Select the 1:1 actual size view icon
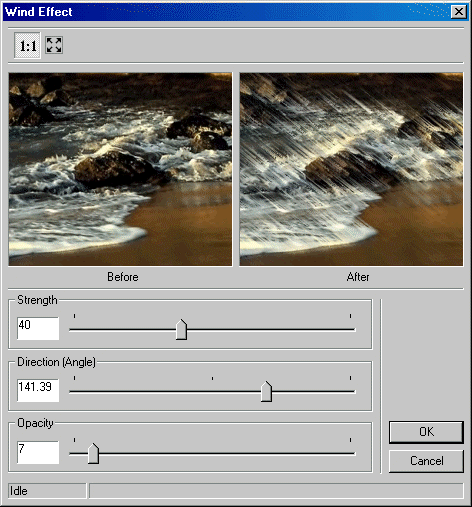The height and width of the screenshot is (507, 472). tap(27, 45)
